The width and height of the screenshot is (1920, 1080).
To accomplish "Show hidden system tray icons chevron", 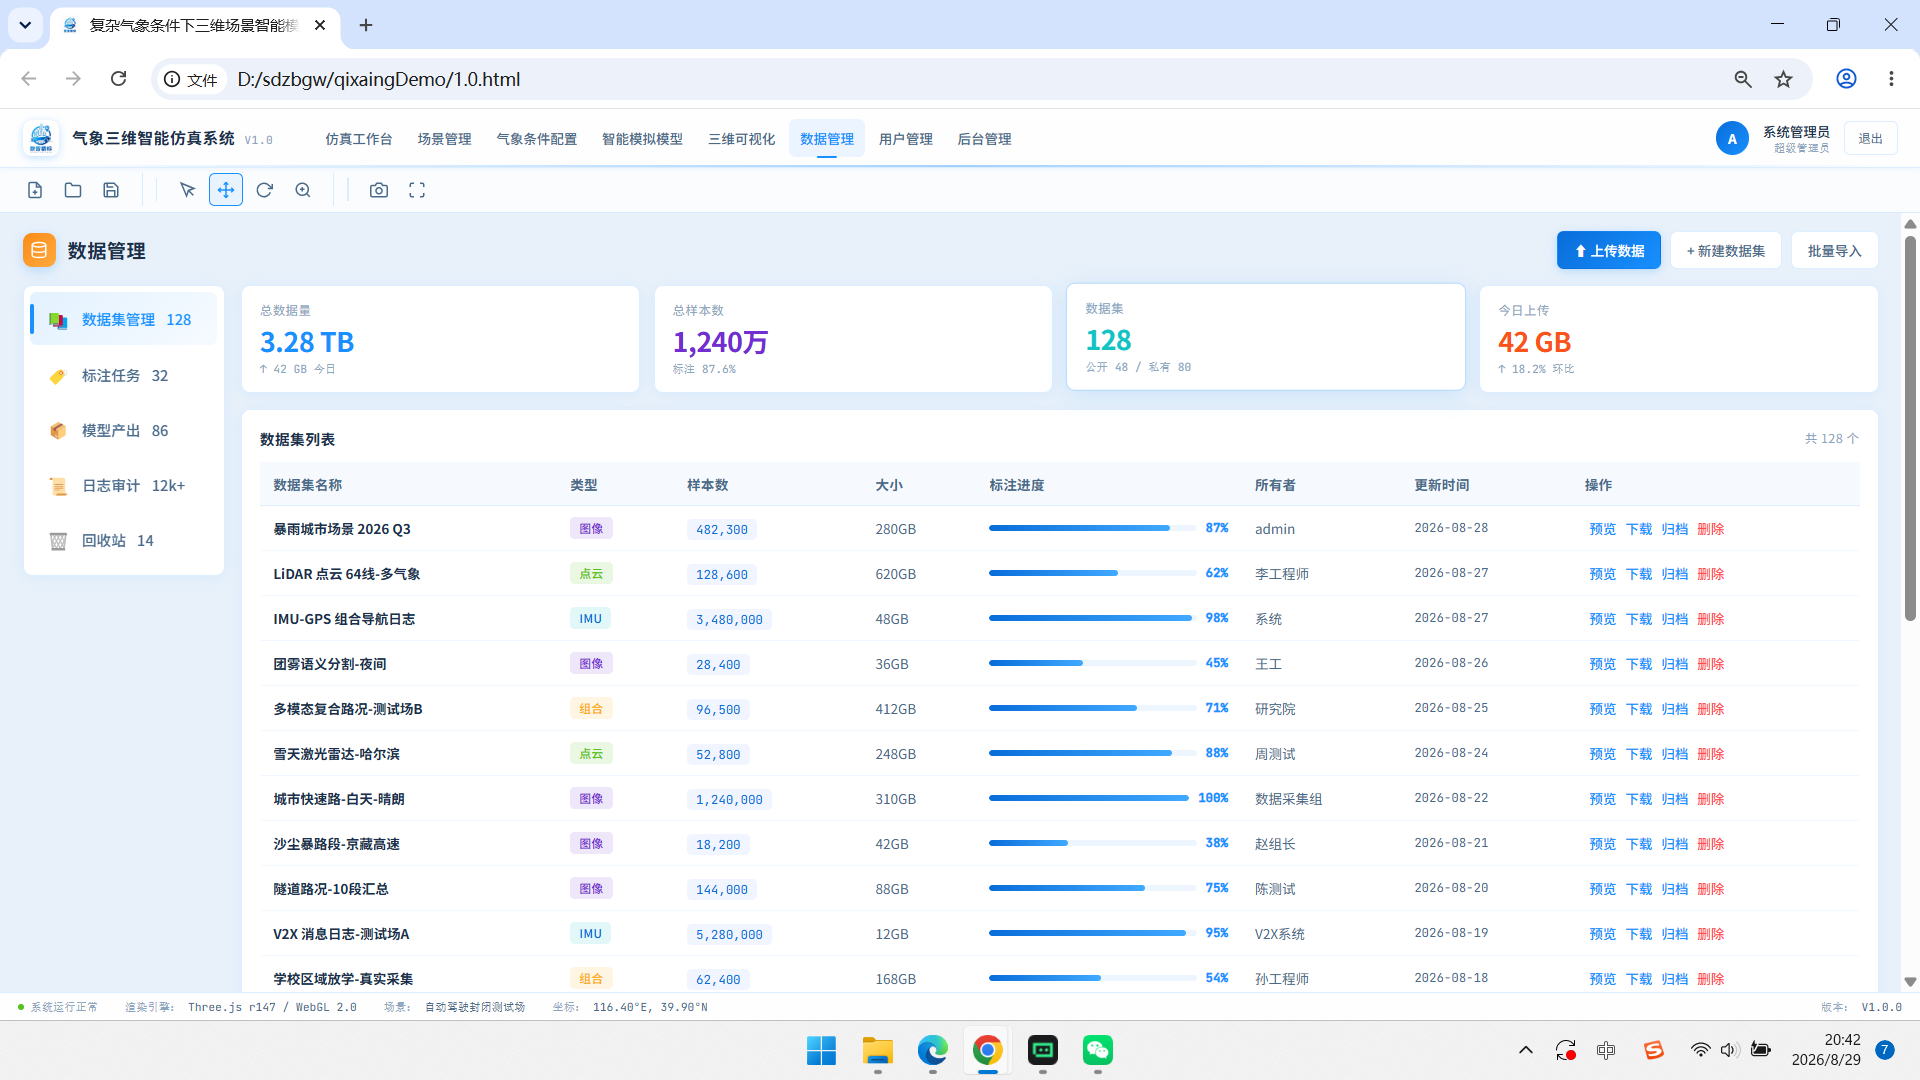I will coord(1525,1050).
